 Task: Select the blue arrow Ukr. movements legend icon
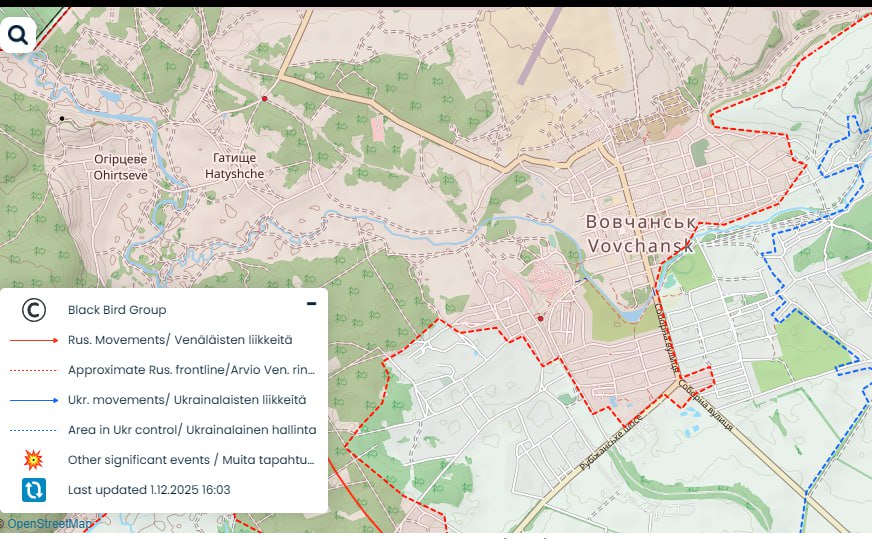34,400
